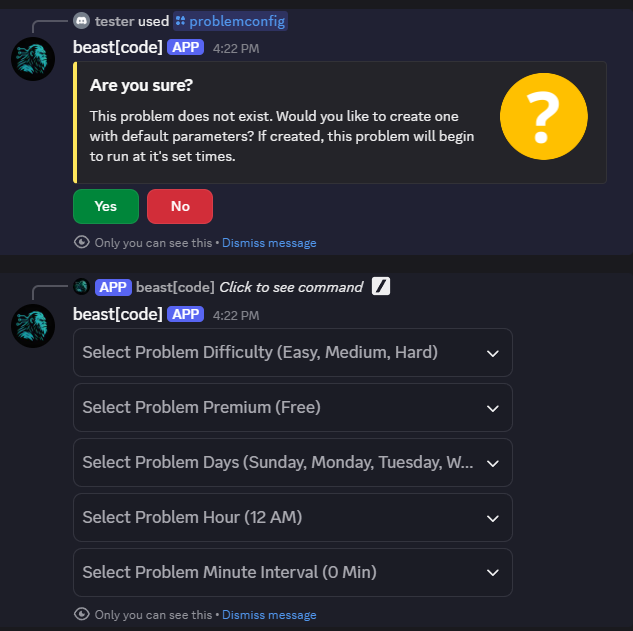Screen dimensions: 633x631
Task: Confirm with the green Yes button
Action: 106,206
